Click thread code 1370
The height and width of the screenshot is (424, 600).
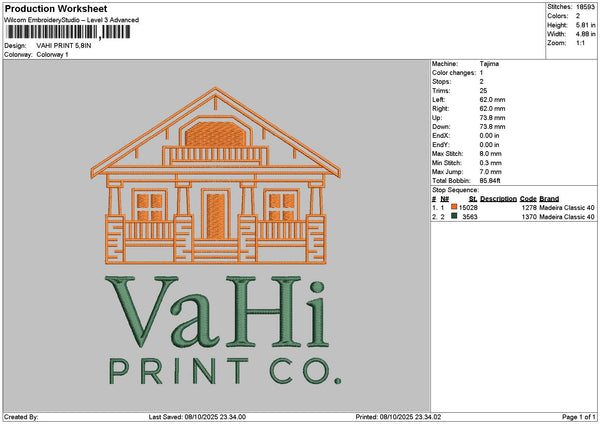[x=529, y=217]
